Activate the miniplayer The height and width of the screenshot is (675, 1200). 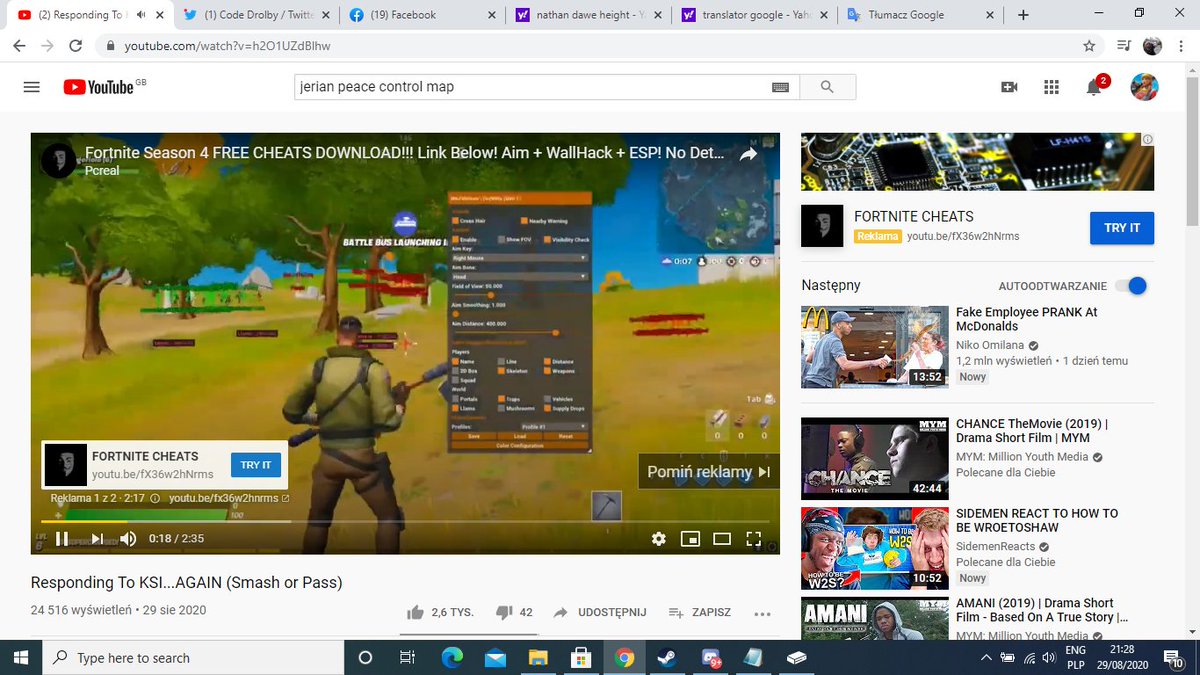690,539
